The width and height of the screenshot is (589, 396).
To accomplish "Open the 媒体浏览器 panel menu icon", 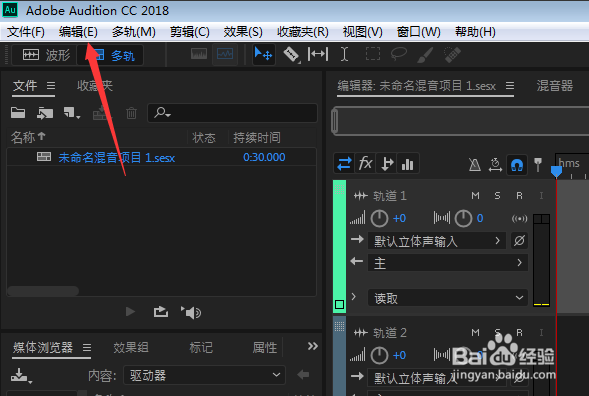I will click(x=87, y=348).
